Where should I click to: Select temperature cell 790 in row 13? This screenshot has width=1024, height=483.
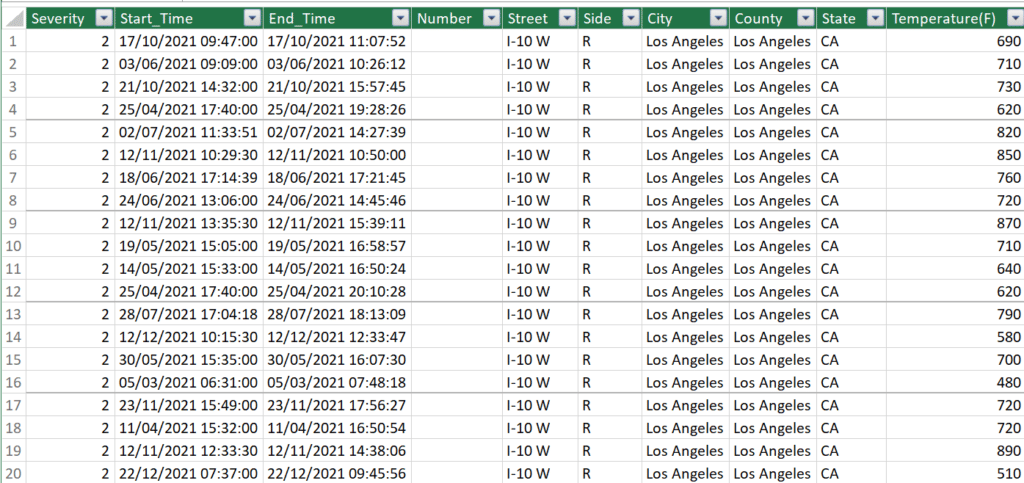pos(955,314)
